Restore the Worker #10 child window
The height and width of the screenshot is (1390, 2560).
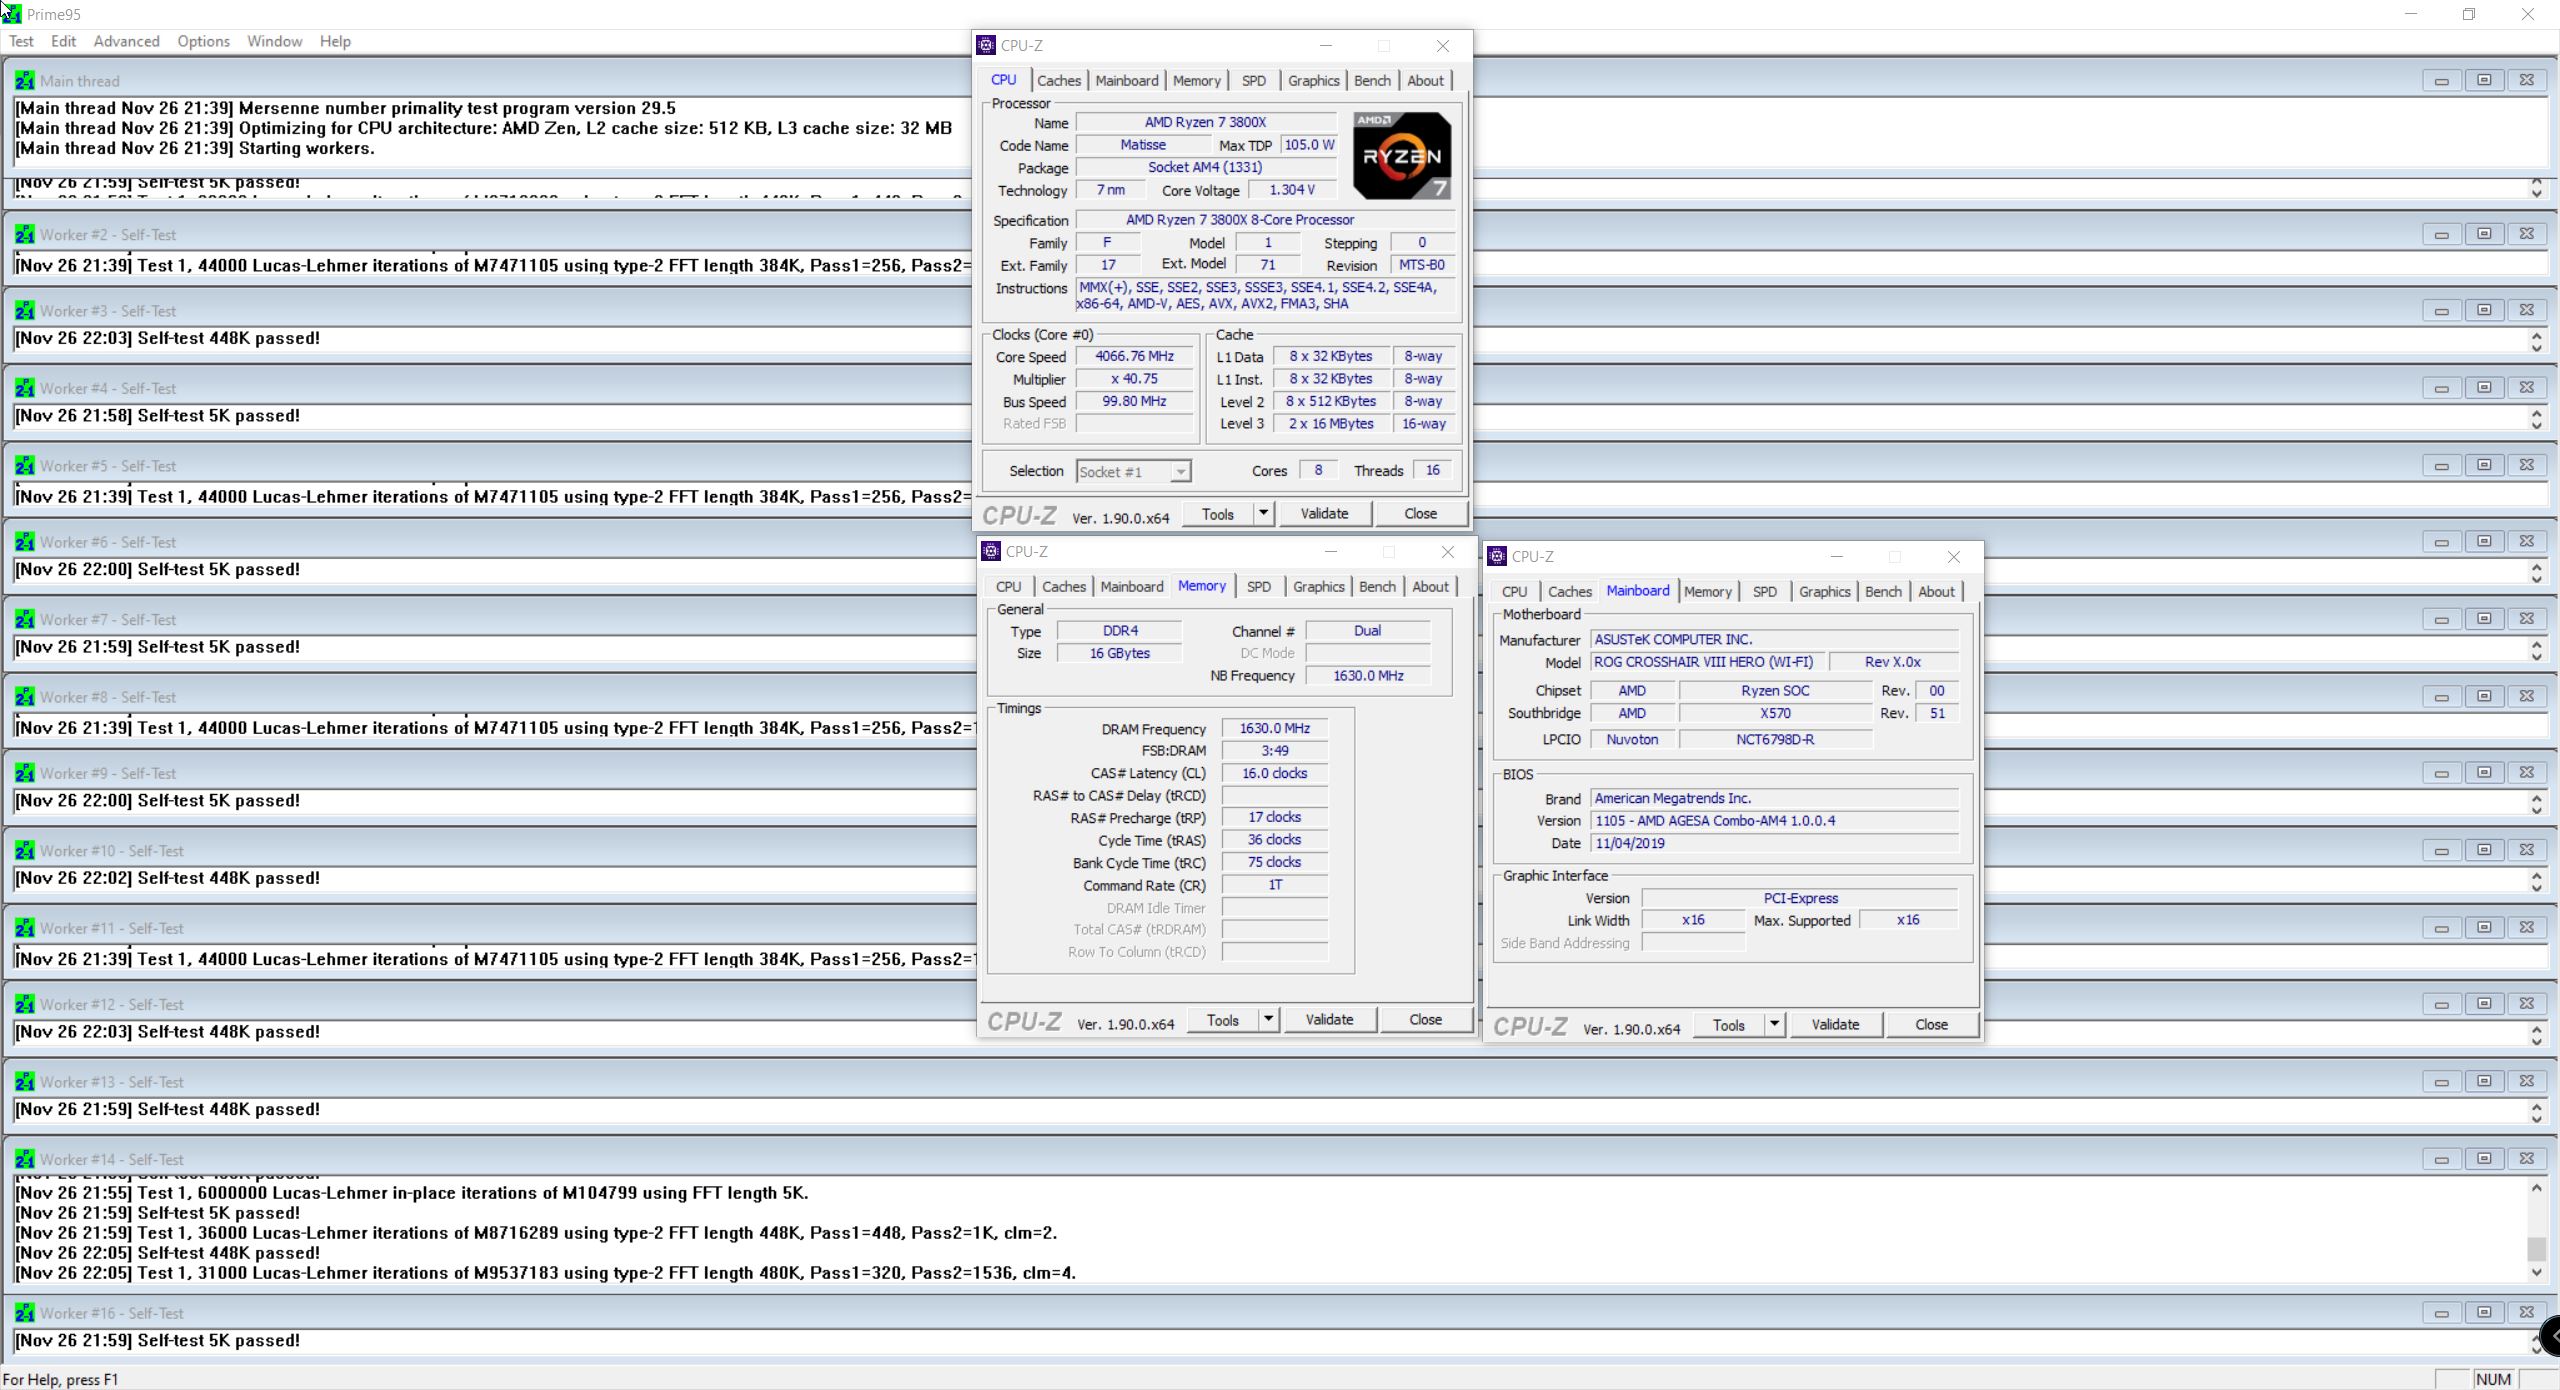(x=2484, y=850)
